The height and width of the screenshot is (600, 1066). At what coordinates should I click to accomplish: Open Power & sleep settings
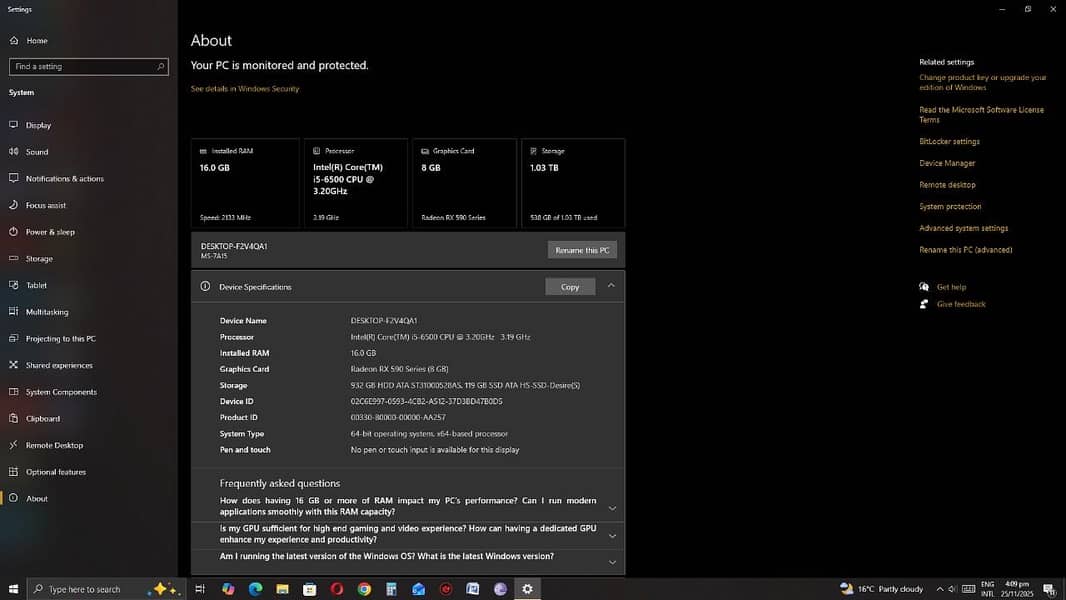pos(50,232)
